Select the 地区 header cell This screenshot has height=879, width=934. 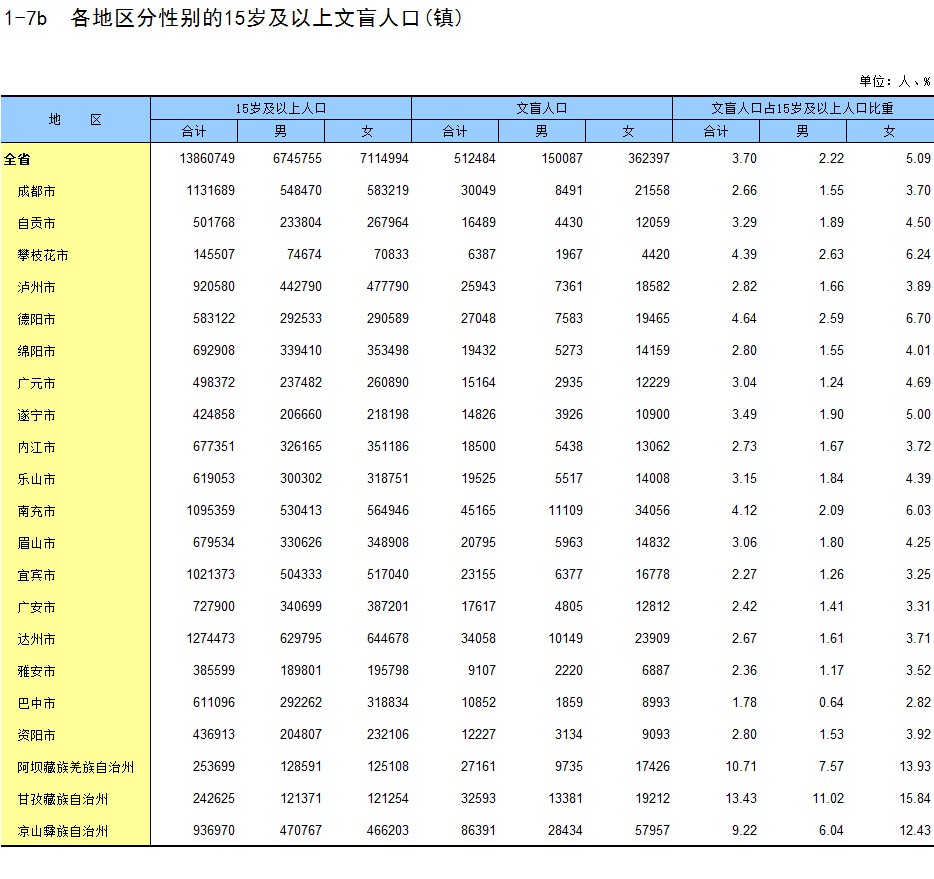point(75,120)
